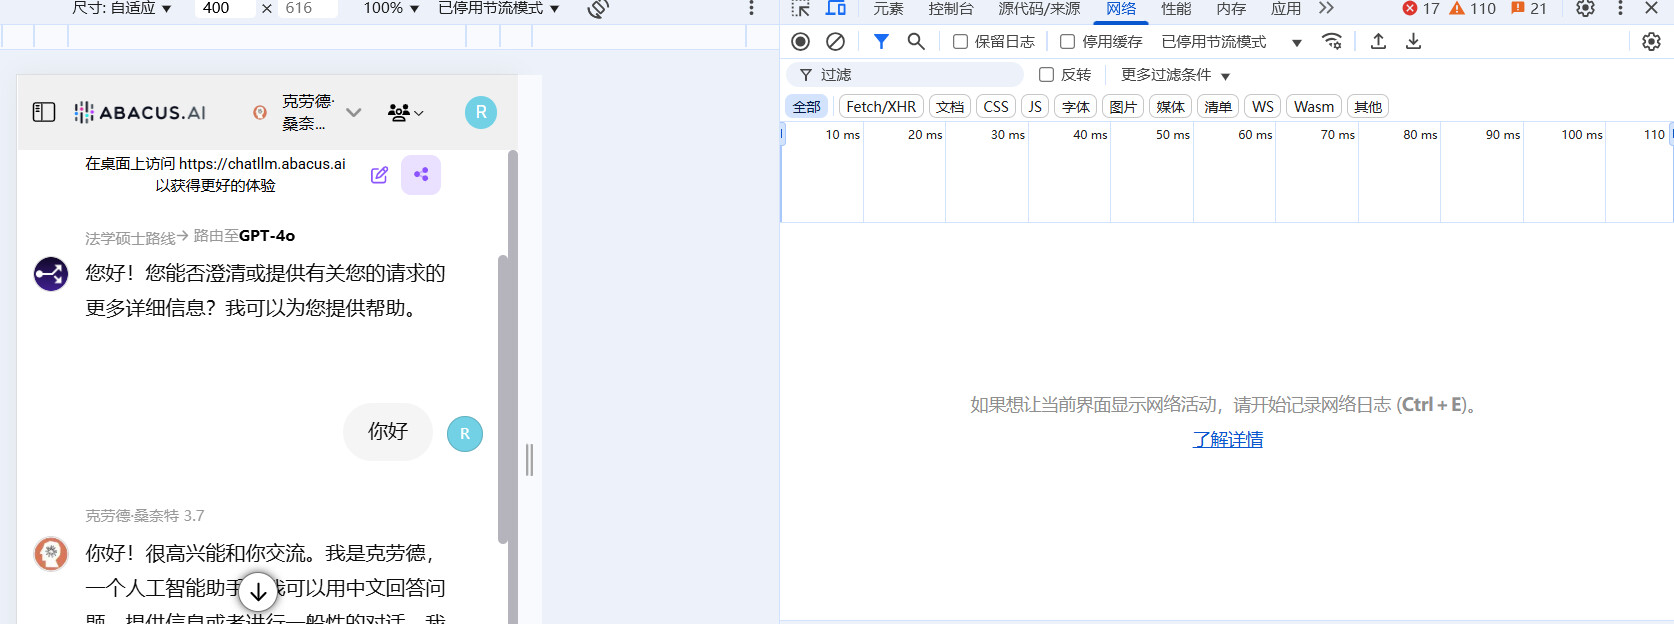This screenshot has width=1674, height=624.
Task: Toggle the Abacus.AI sidebar panel icon
Action: (44, 112)
